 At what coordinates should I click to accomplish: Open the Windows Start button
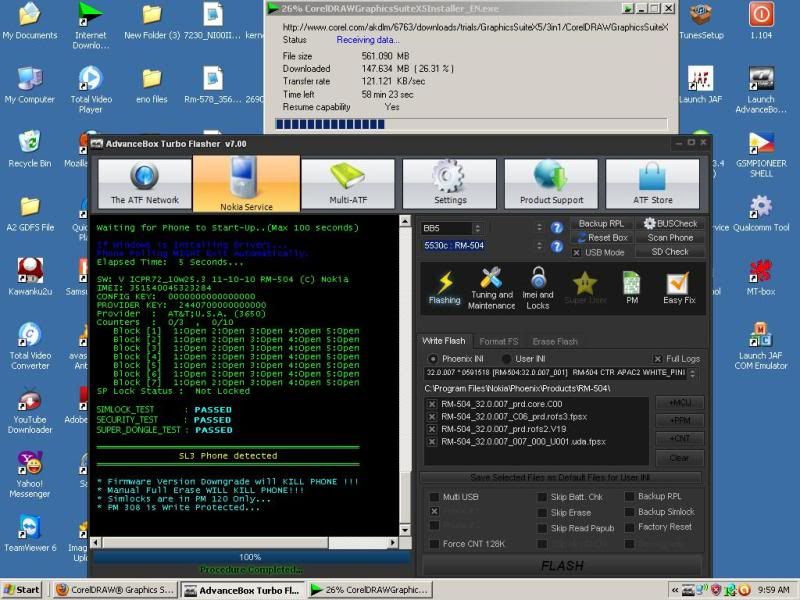click(x=21, y=590)
